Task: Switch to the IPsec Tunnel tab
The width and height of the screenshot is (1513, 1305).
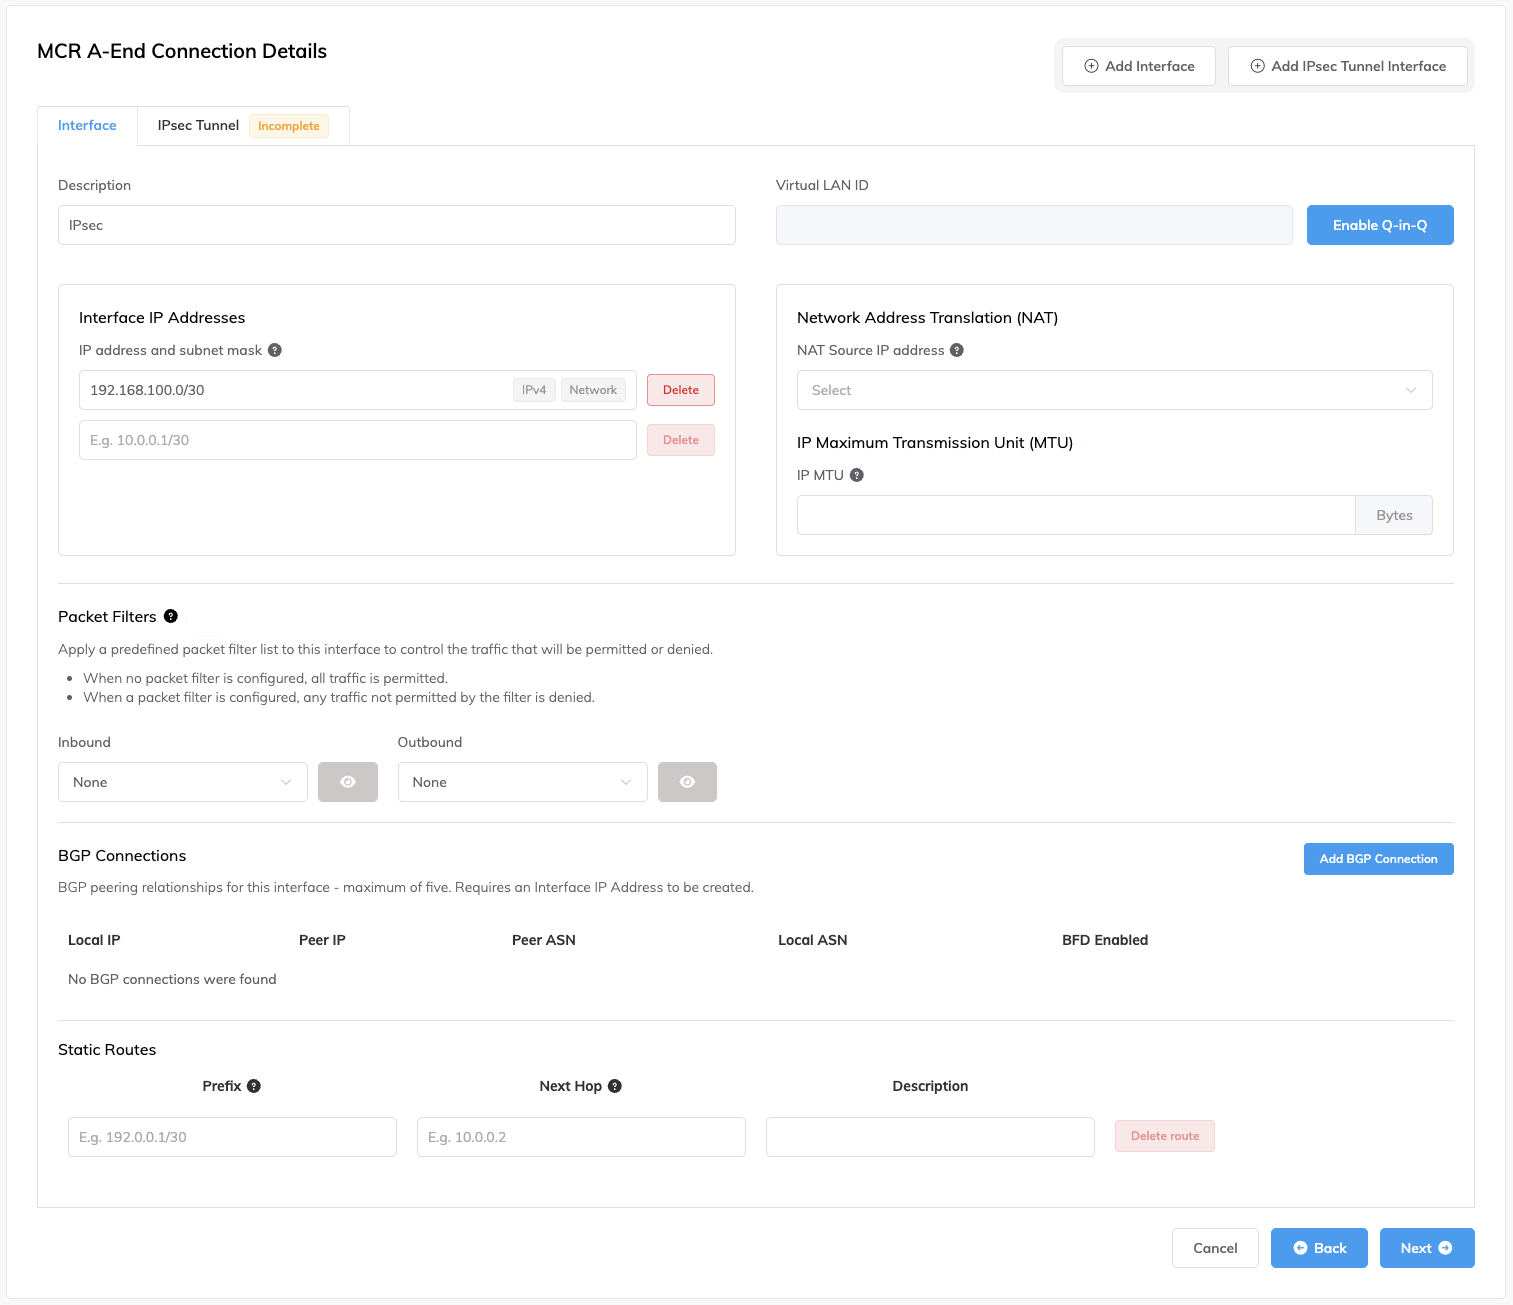Action: pyautogui.click(x=197, y=125)
